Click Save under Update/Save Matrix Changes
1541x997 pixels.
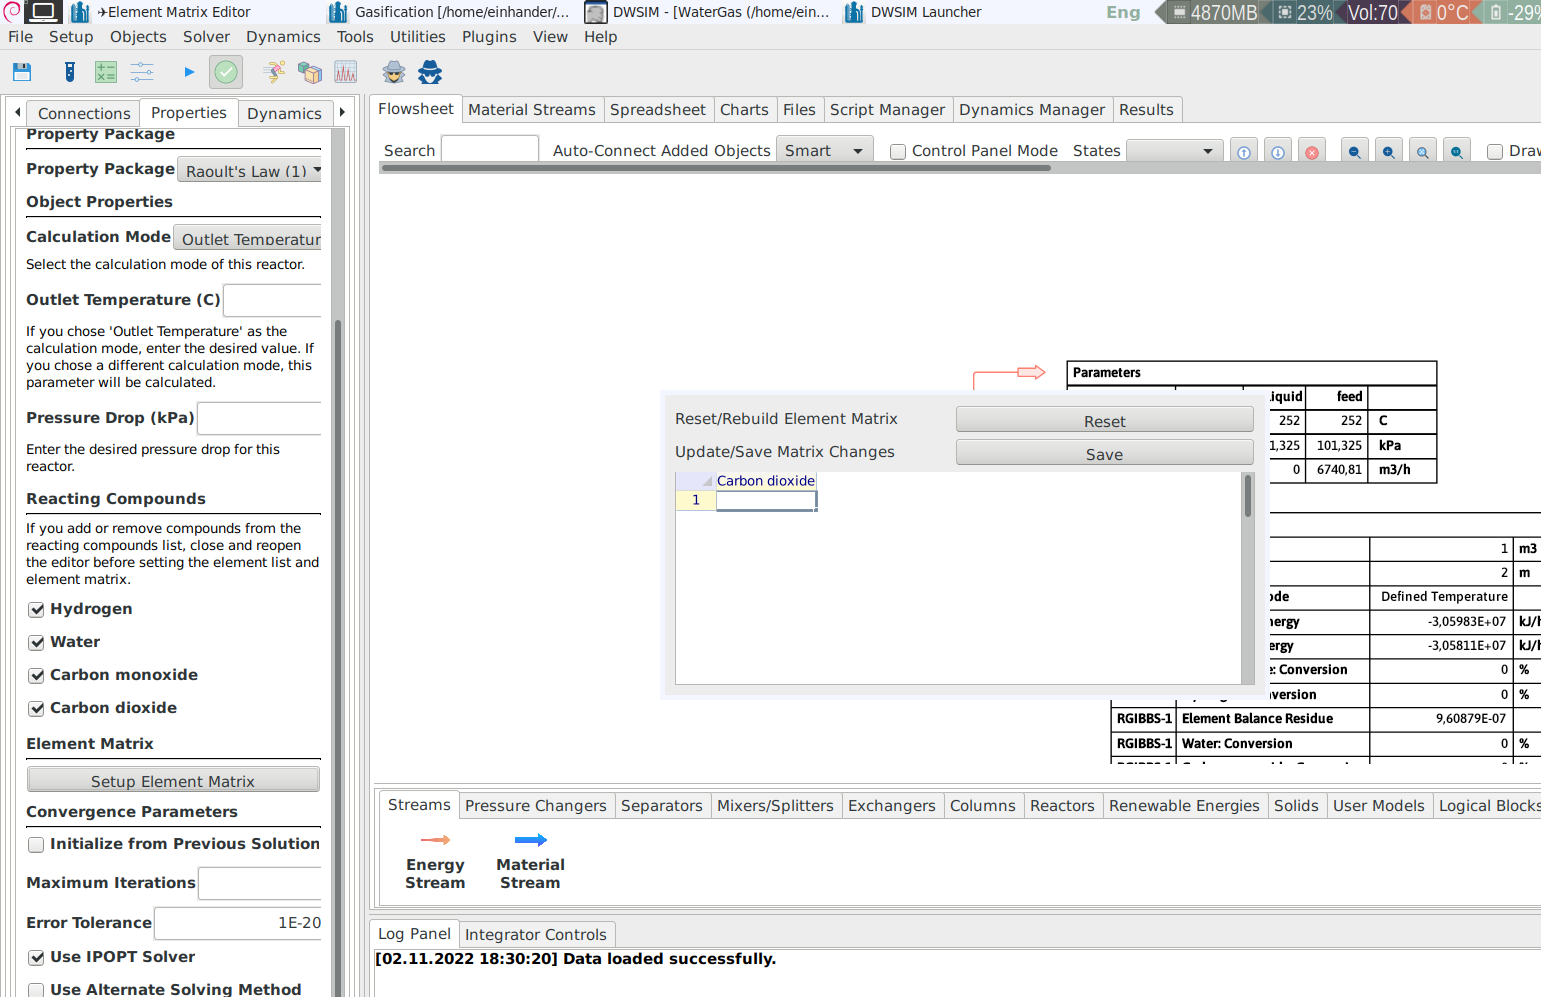pyautogui.click(x=1104, y=453)
